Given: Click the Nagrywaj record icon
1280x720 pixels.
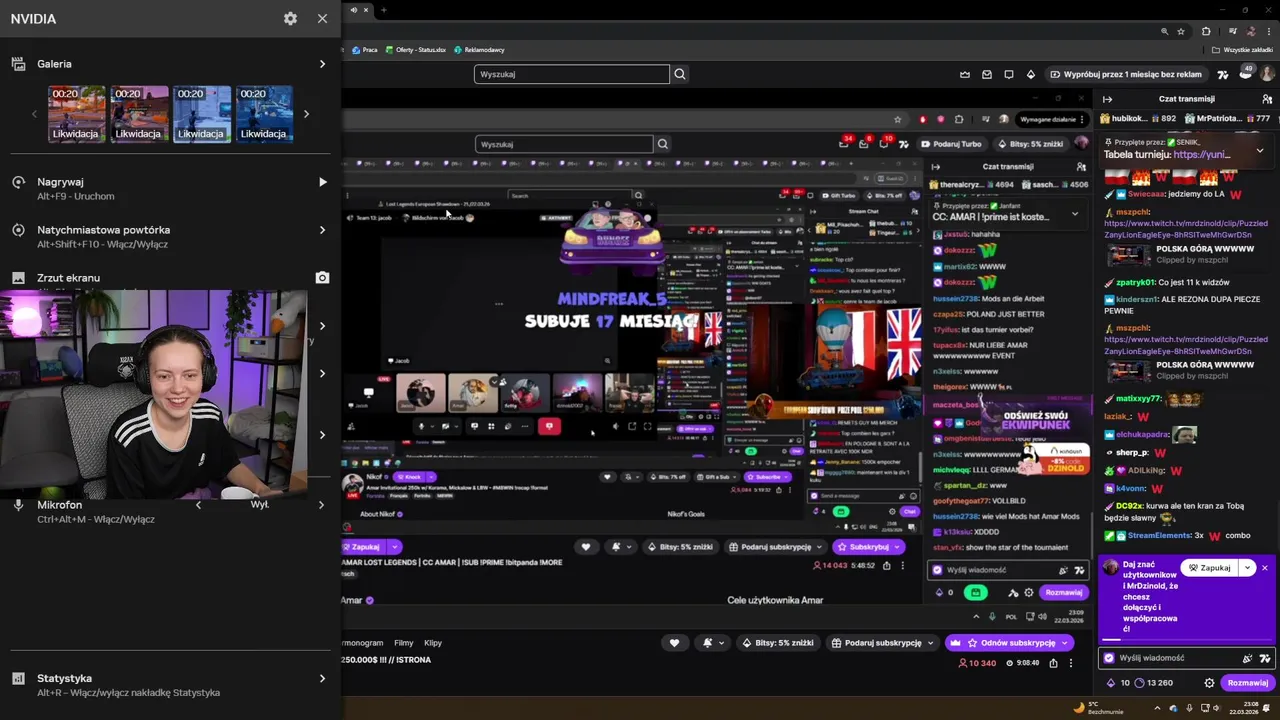Looking at the screenshot, I should pyautogui.click(x=18, y=182).
